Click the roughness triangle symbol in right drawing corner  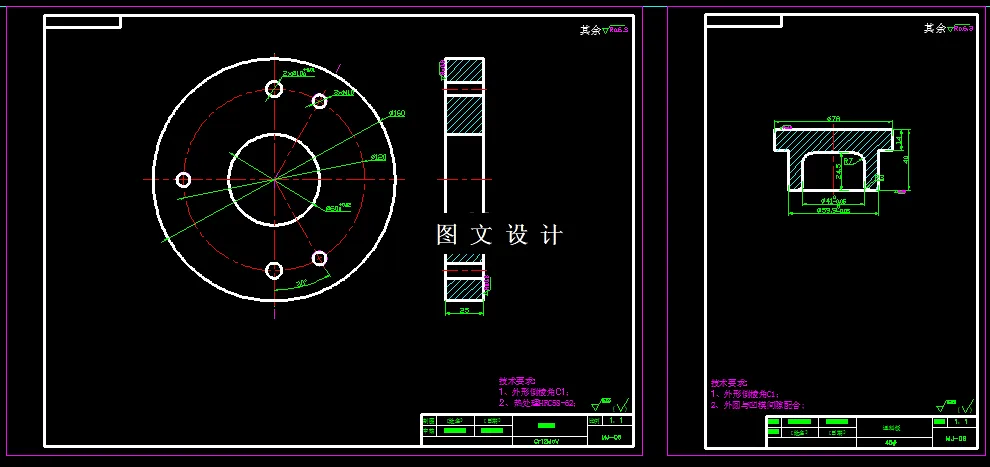point(946,404)
